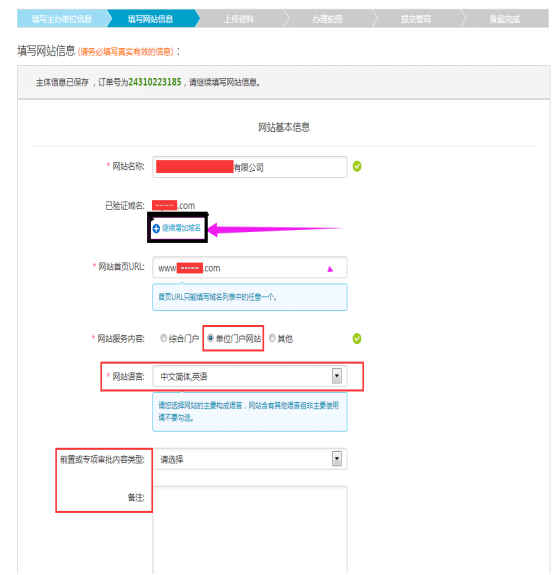This screenshot has height=575, width=554.
Task: Open the 网站语言 dropdown arrow
Action: point(337,376)
